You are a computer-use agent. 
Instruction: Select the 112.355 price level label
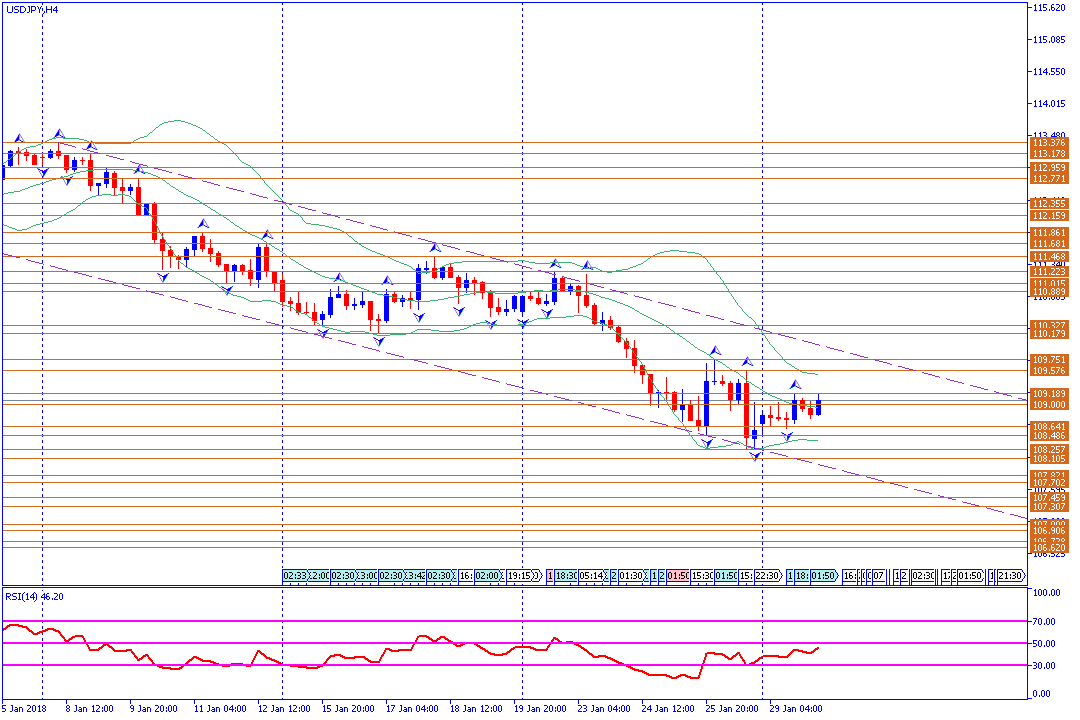click(x=1049, y=204)
